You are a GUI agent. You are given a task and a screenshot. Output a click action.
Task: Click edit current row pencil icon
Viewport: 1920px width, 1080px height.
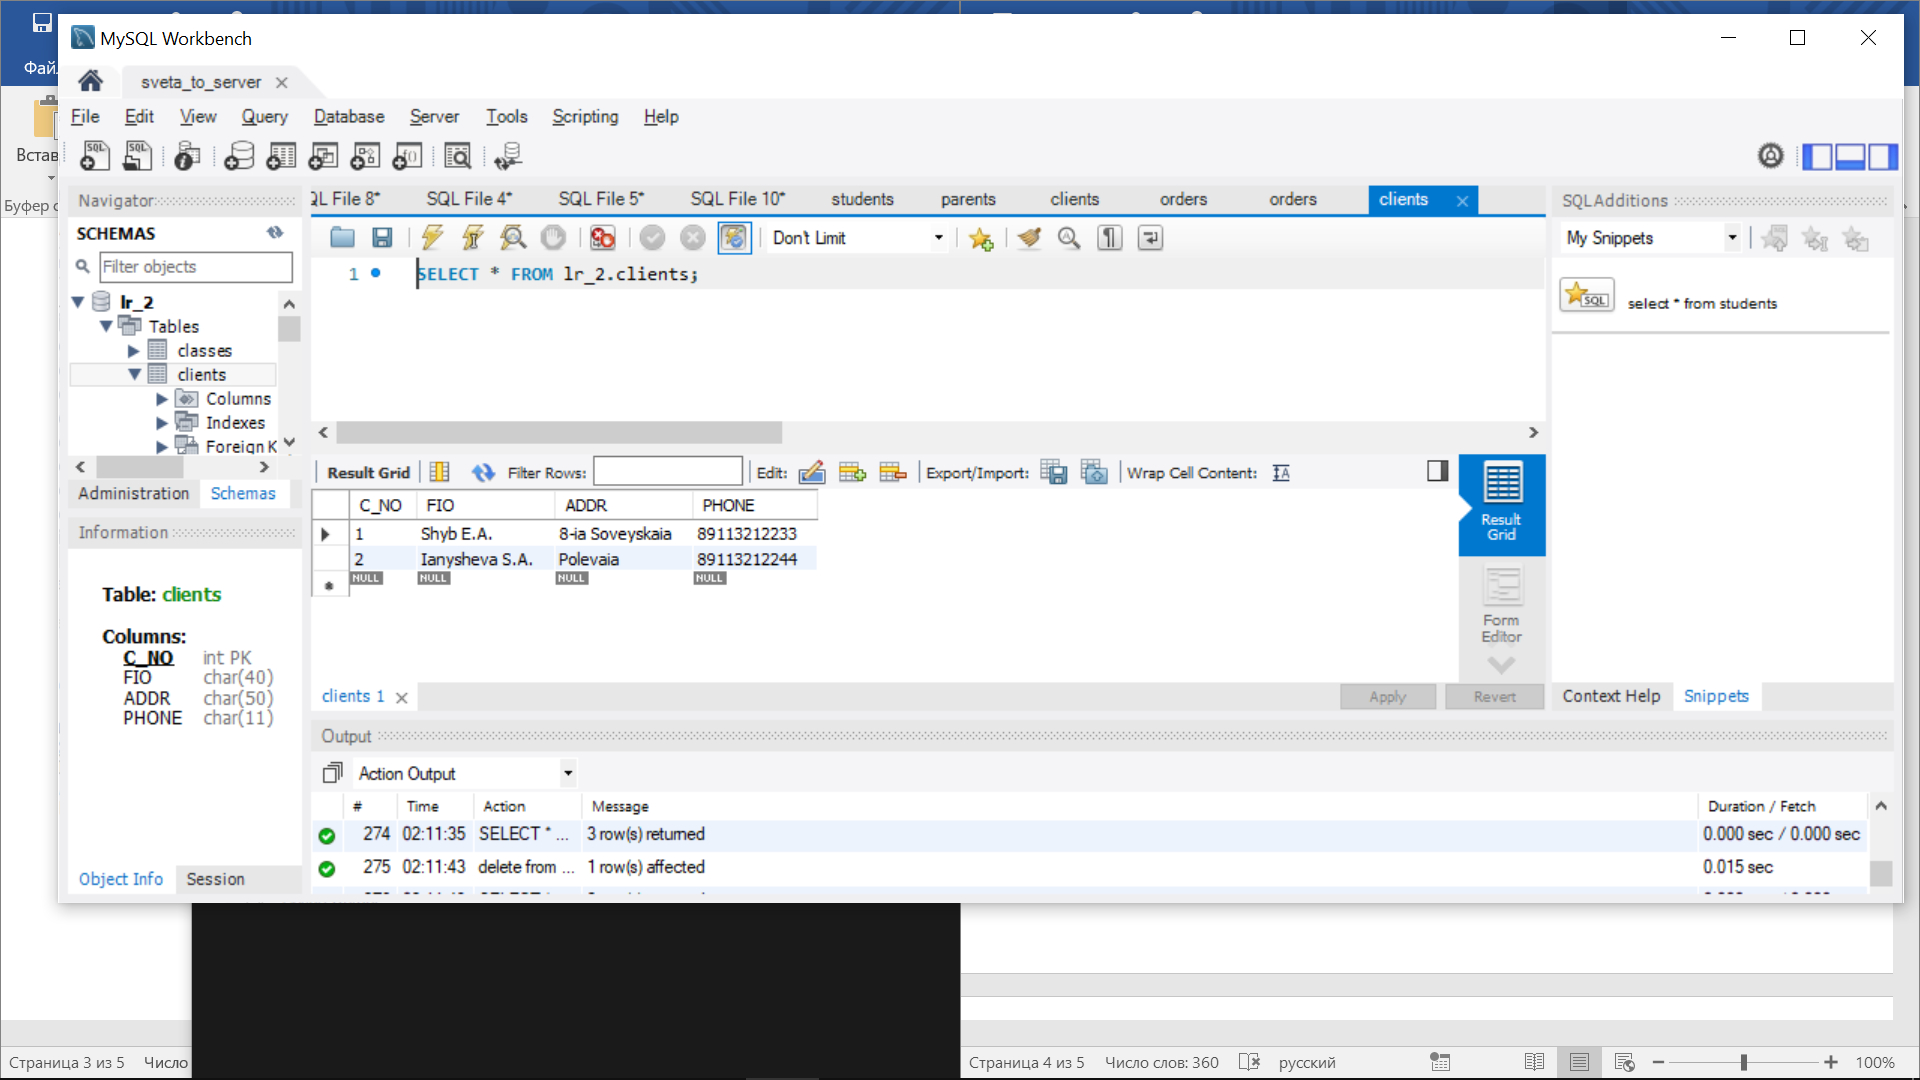click(x=812, y=473)
